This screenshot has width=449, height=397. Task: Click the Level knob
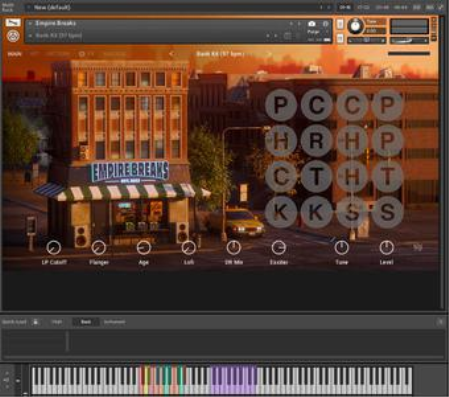tap(386, 247)
